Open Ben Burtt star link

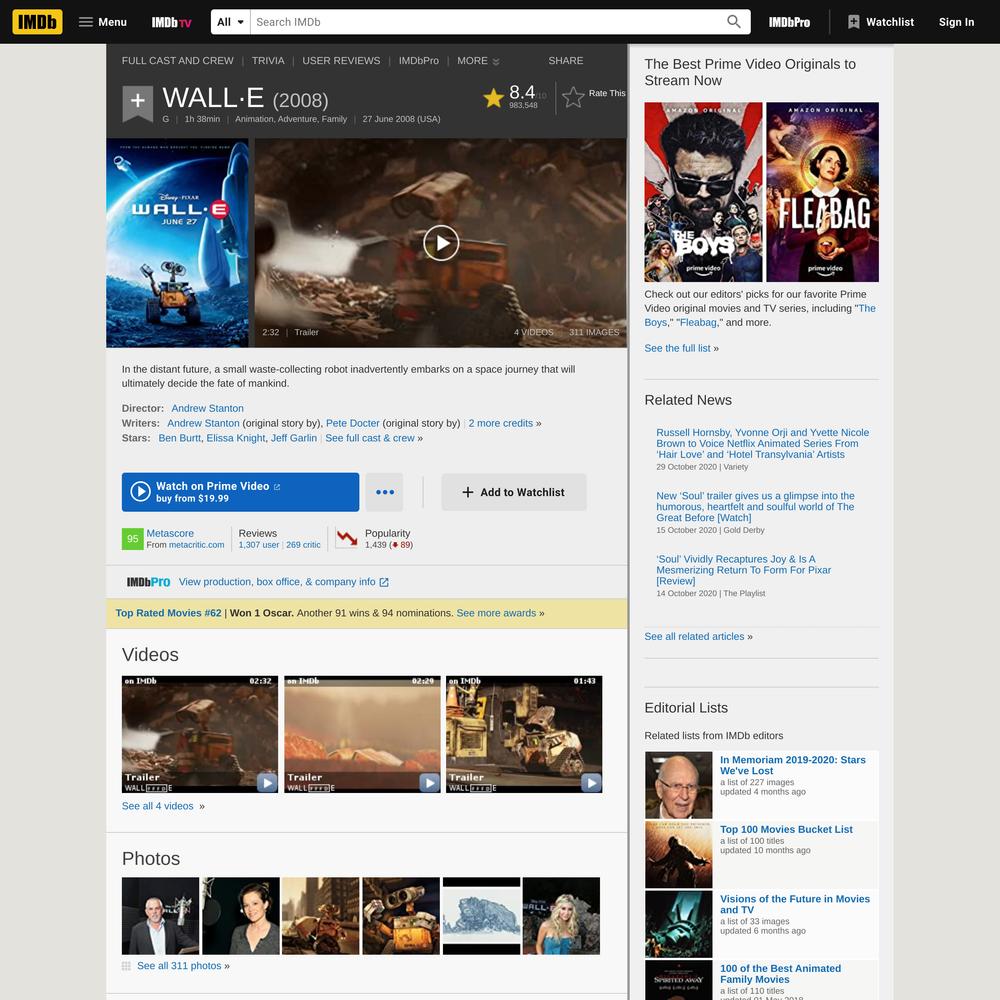180,438
